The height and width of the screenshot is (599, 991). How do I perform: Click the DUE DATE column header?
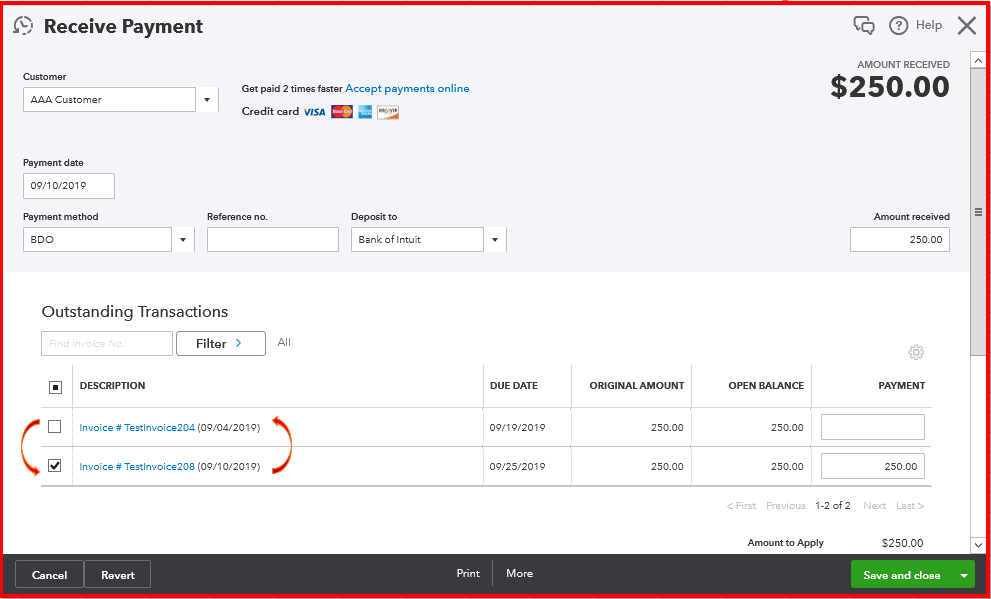pyautogui.click(x=514, y=385)
